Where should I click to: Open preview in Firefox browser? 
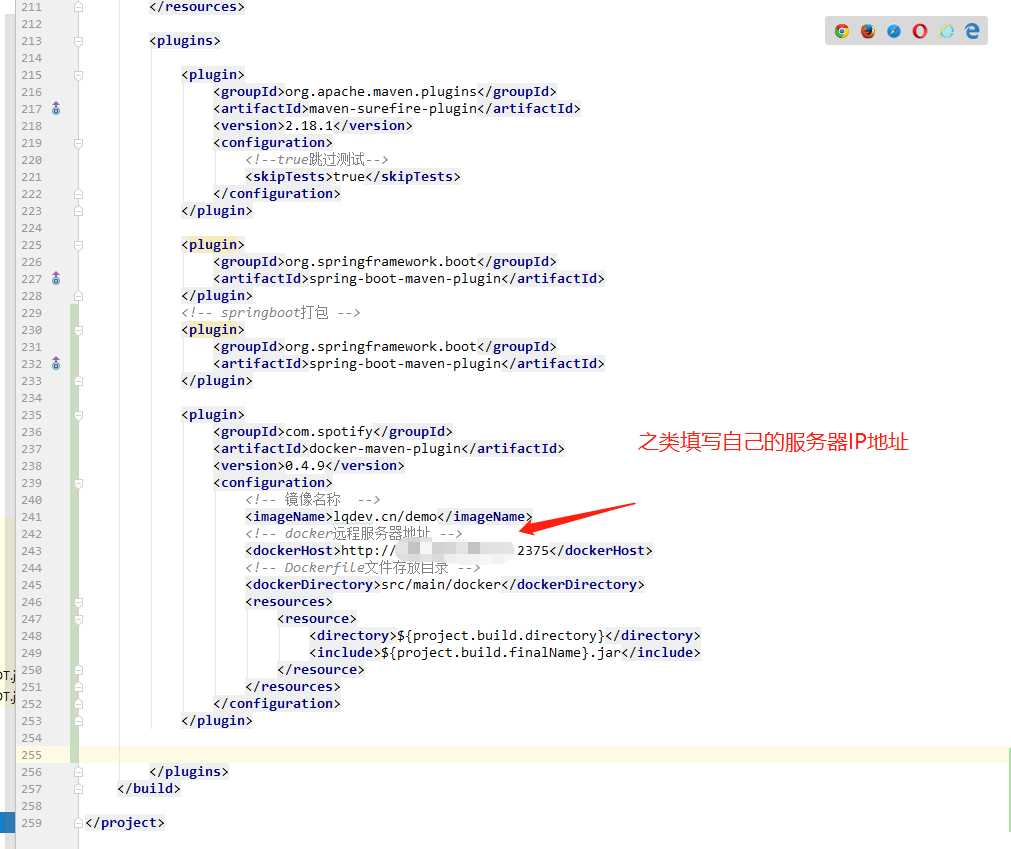pyautogui.click(x=868, y=31)
